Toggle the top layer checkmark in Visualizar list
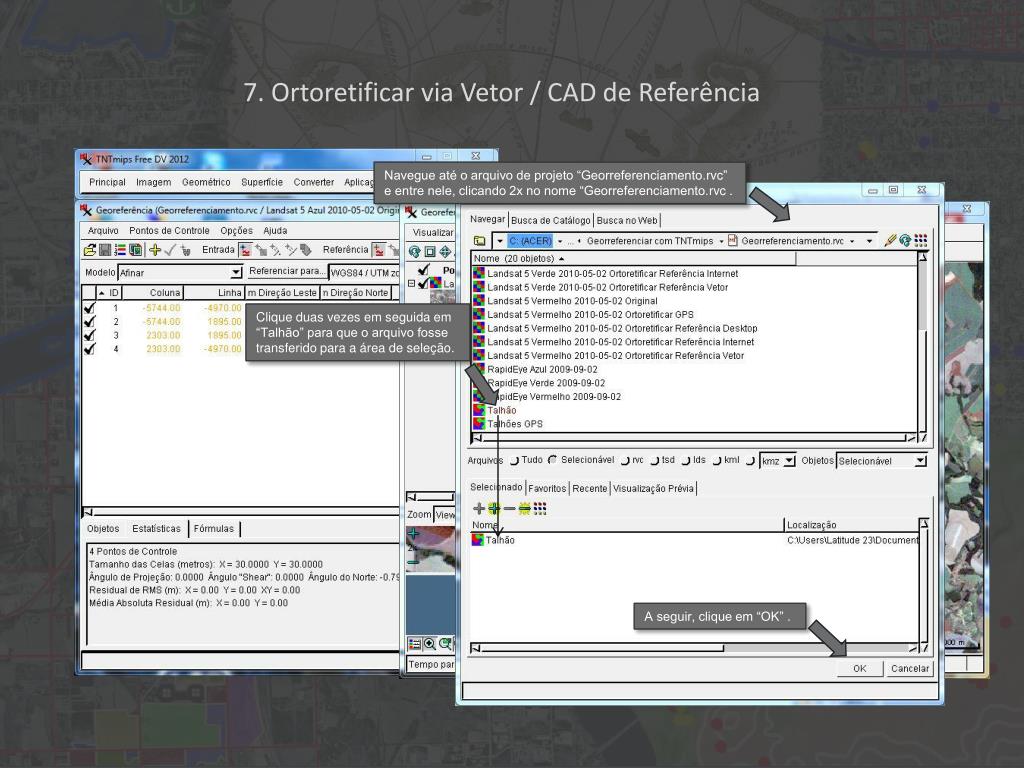Viewport: 1024px width, 768px height. coord(424,270)
